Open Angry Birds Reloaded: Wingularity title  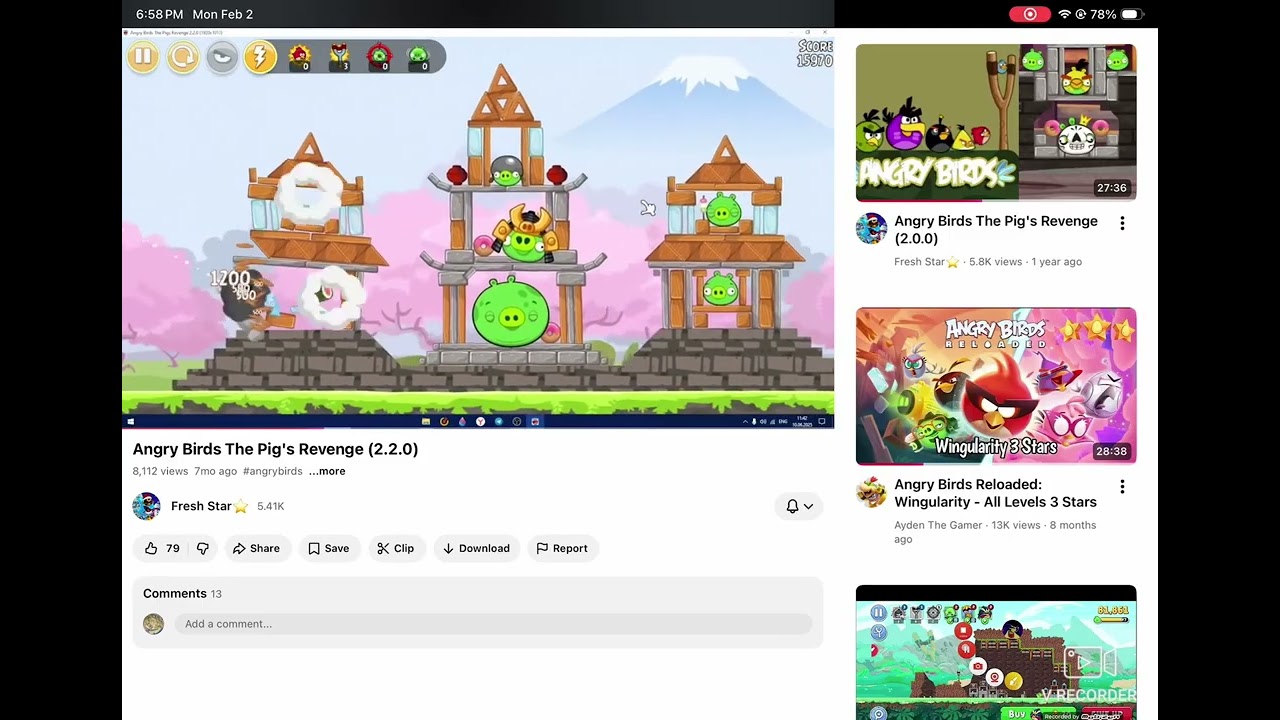995,493
